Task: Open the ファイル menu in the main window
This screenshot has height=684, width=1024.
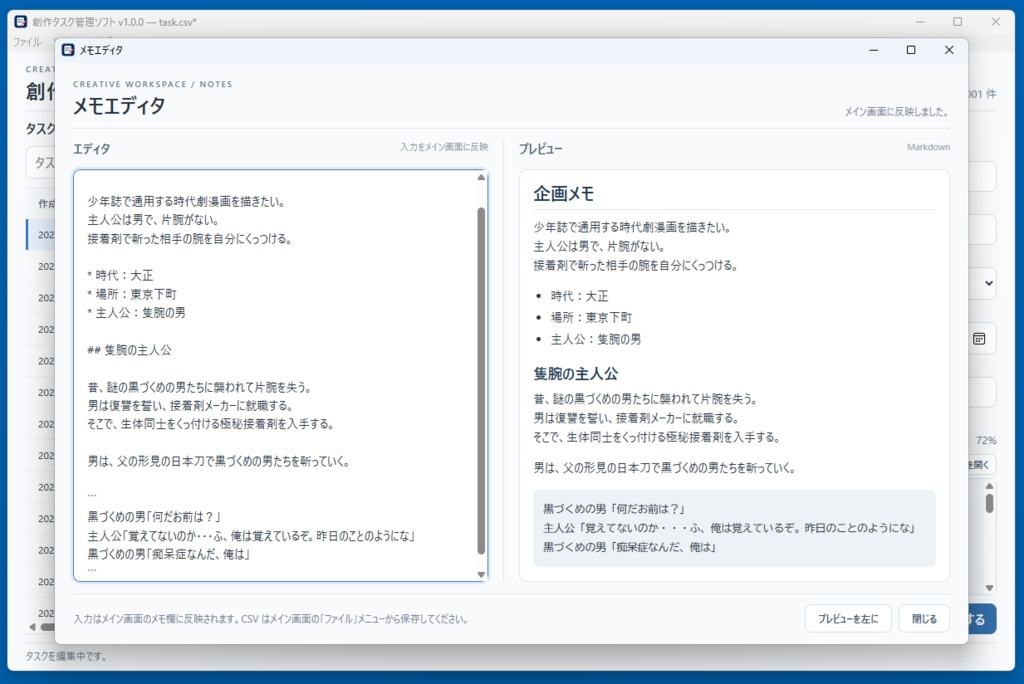Action: click(x=27, y=42)
